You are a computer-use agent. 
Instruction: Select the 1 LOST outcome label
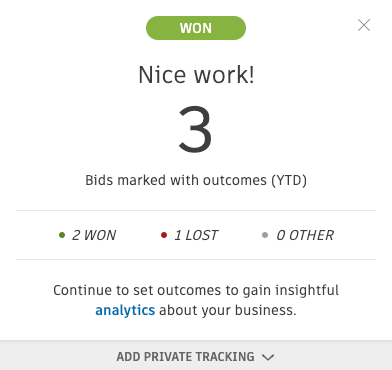196,235
